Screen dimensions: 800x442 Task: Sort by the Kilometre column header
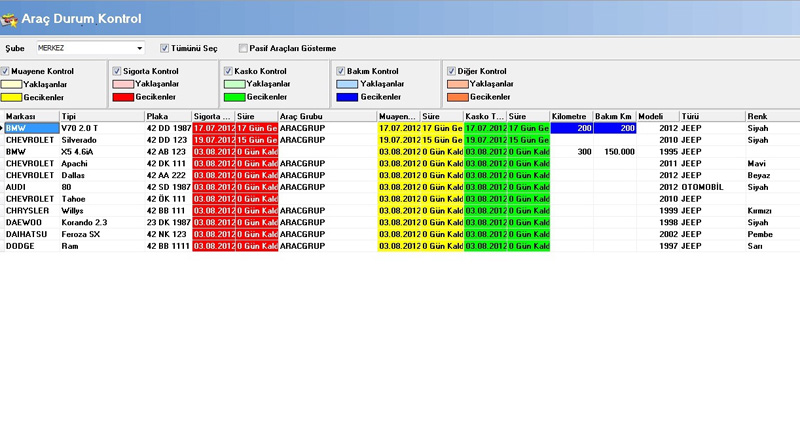pos(571,116)
